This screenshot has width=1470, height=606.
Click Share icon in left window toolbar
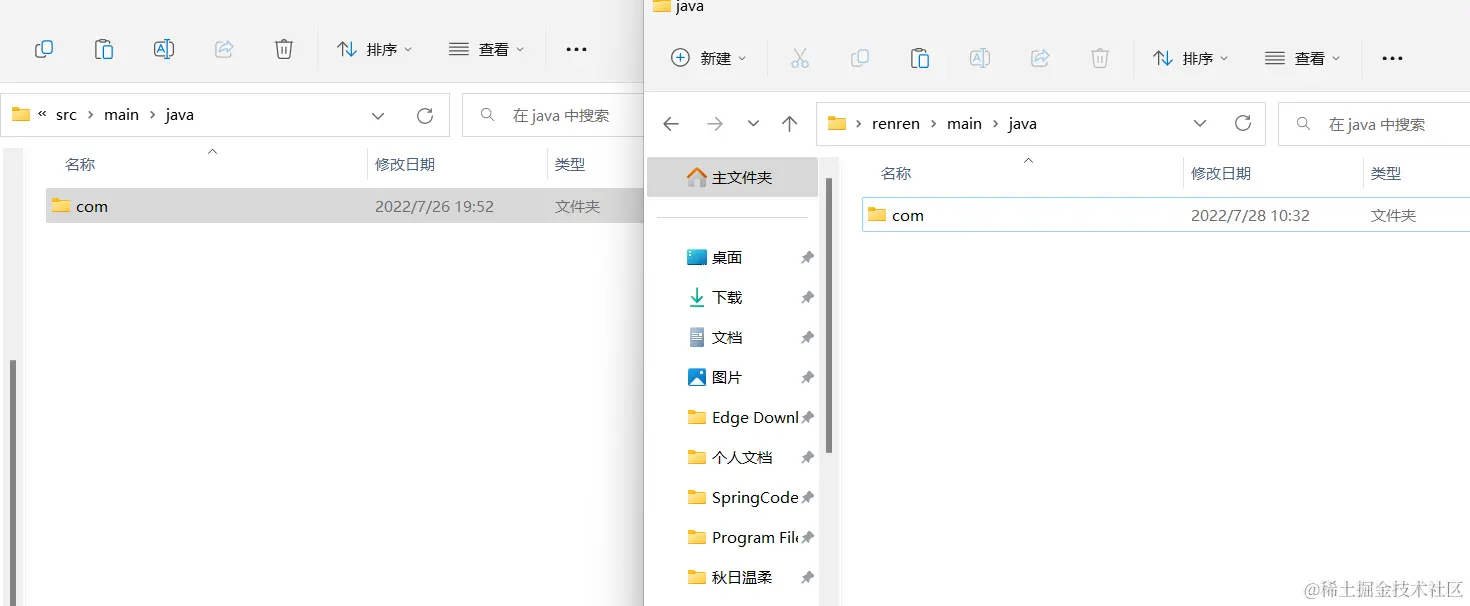click(x=224, y=49)
